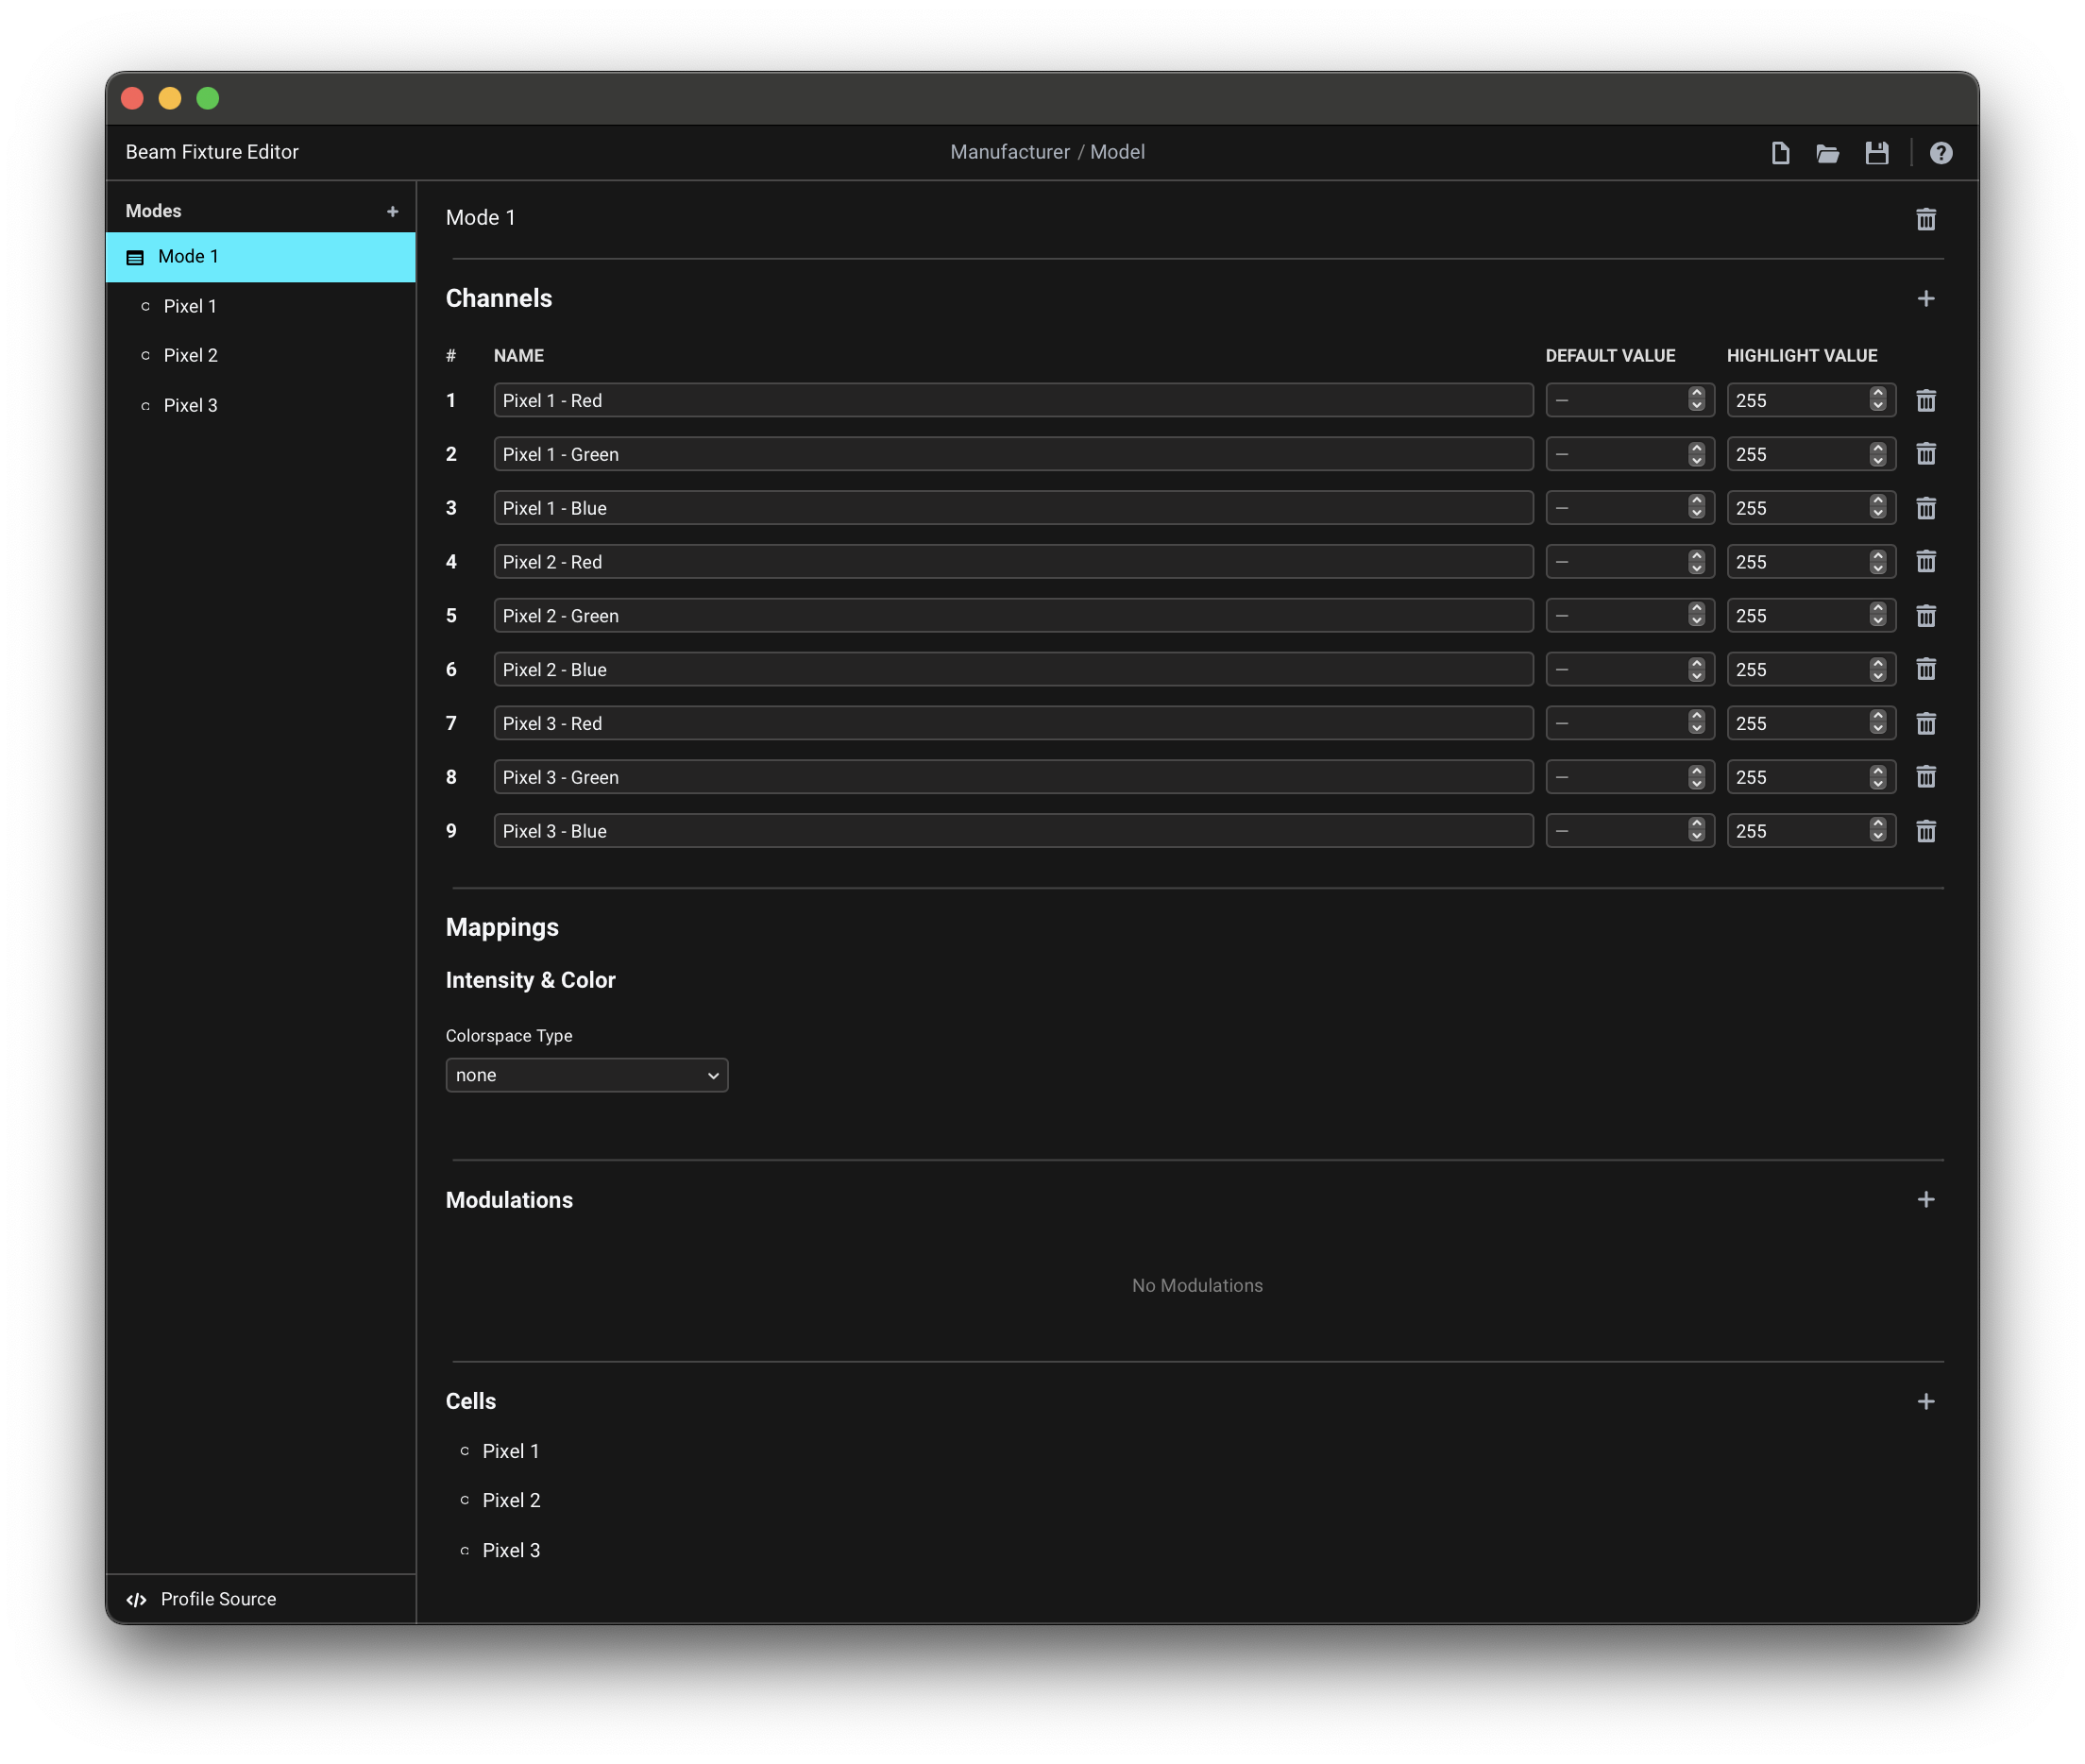
Task: Open Pixel 1 in the Cells list
Action: tap(510, 1451)
